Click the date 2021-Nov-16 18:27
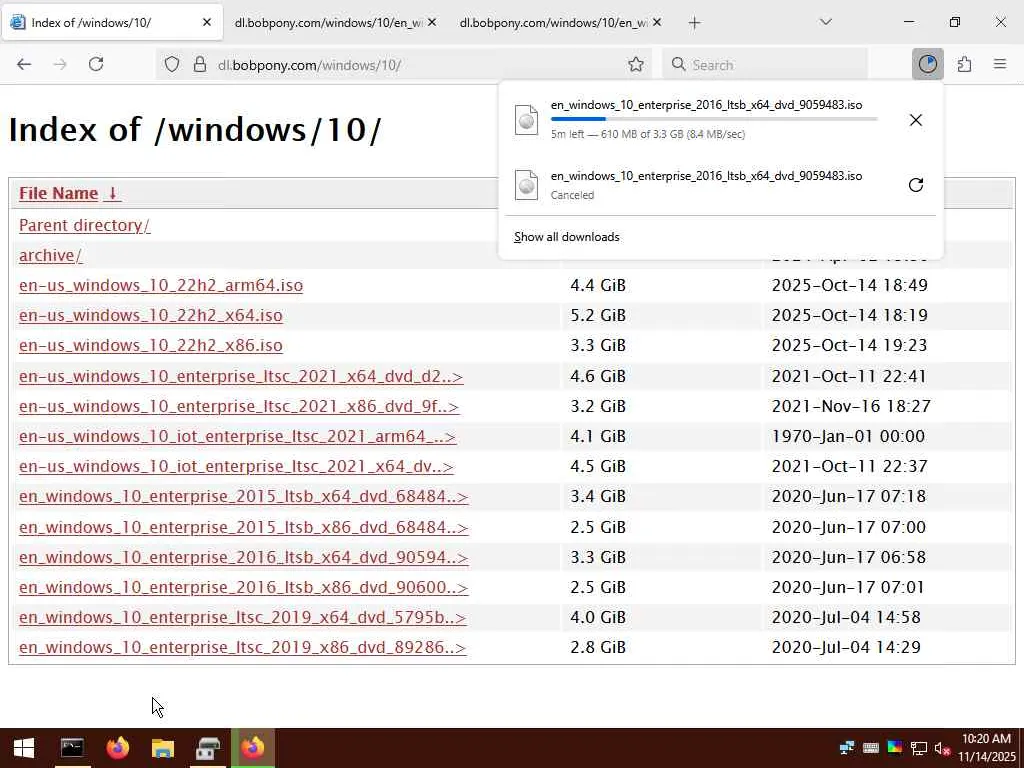Screen dimensions: 1024x768 click(851, 406)
